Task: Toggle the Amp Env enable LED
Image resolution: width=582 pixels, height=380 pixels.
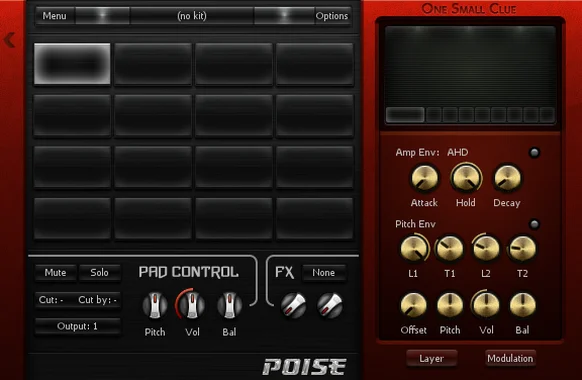Action: (534, 153)
